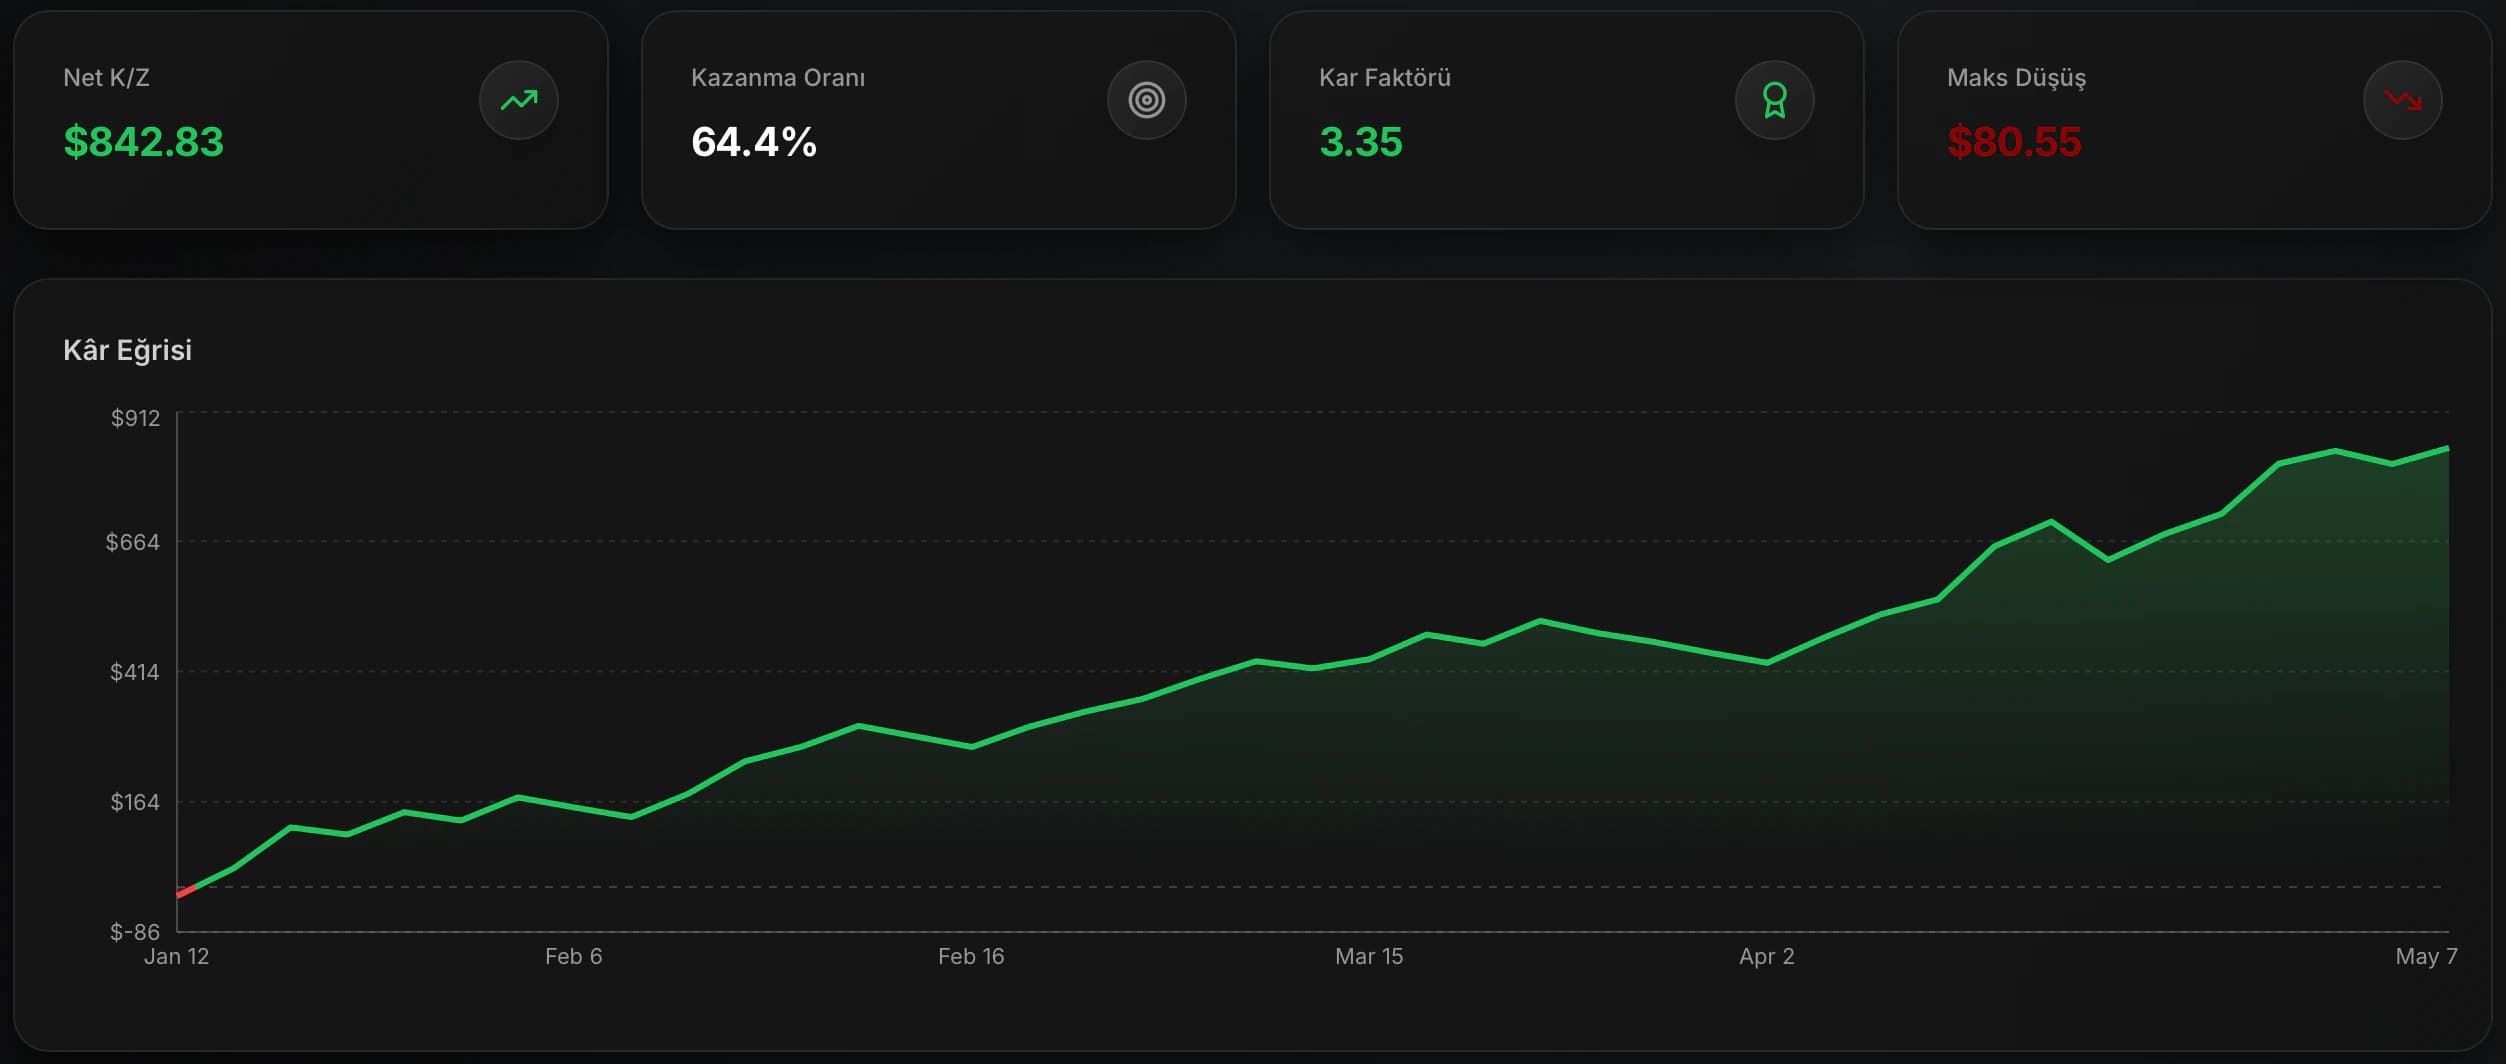2506x1064 pixels.
Task: Click the red trending-down icon in Maks Düşüş card
Action: (2403, 100)
